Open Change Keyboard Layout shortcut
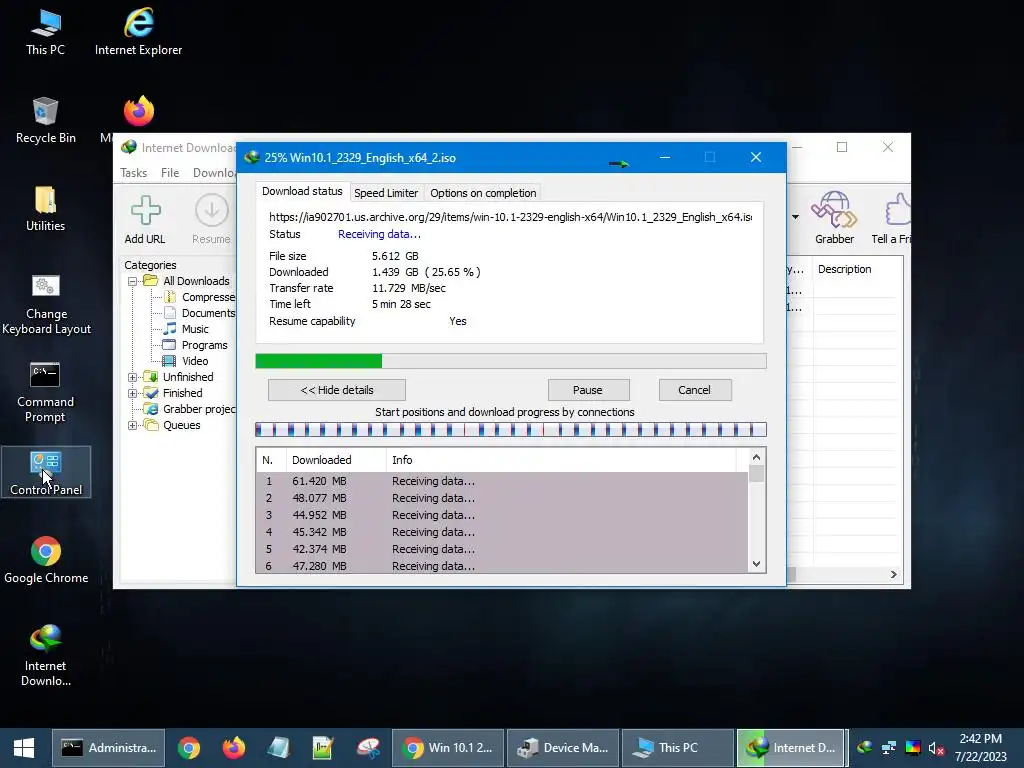The image size is (1024, 768). [x=46, y=305]
